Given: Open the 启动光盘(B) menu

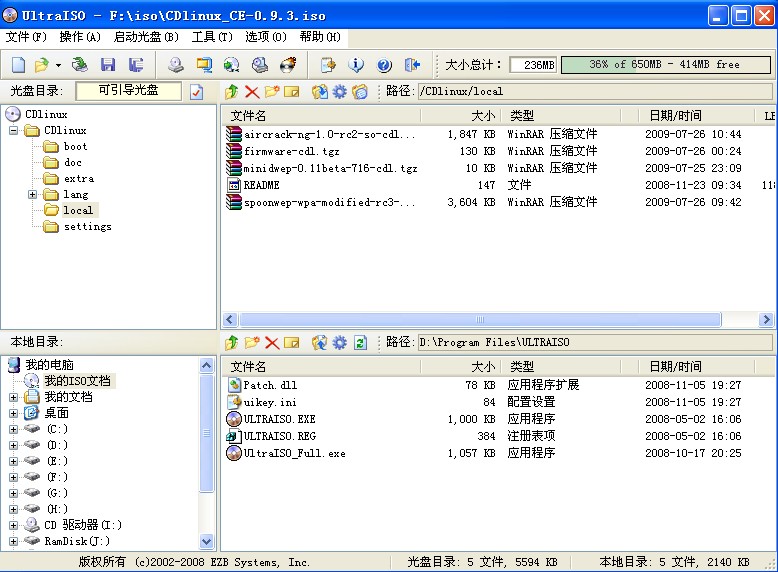Looking at the screenshot, I should click(x=146, y=37).
